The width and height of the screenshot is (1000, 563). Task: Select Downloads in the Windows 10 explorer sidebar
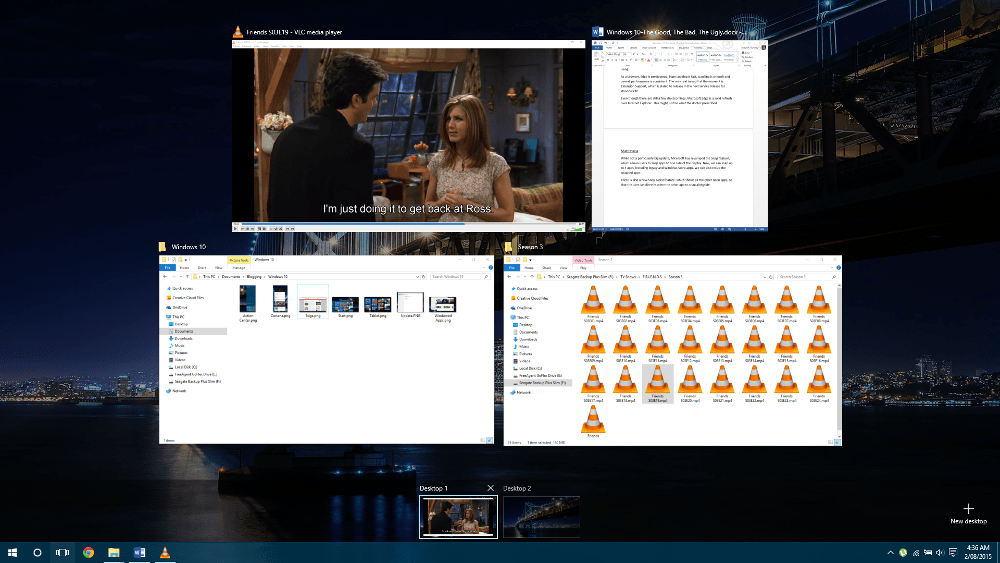[x=181, y=339]
